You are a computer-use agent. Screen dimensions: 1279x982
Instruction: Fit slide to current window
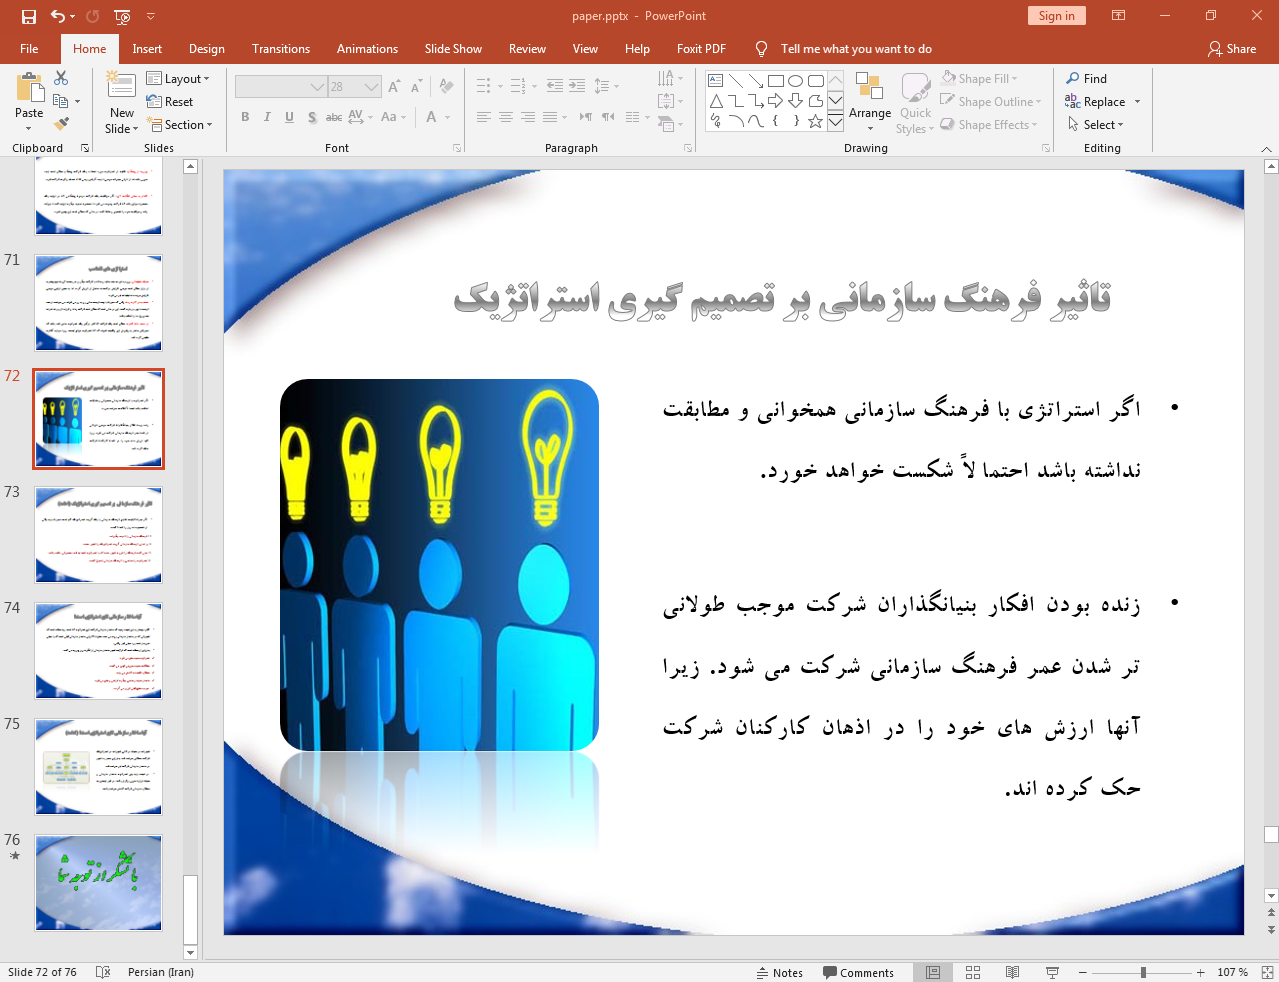1267,972
